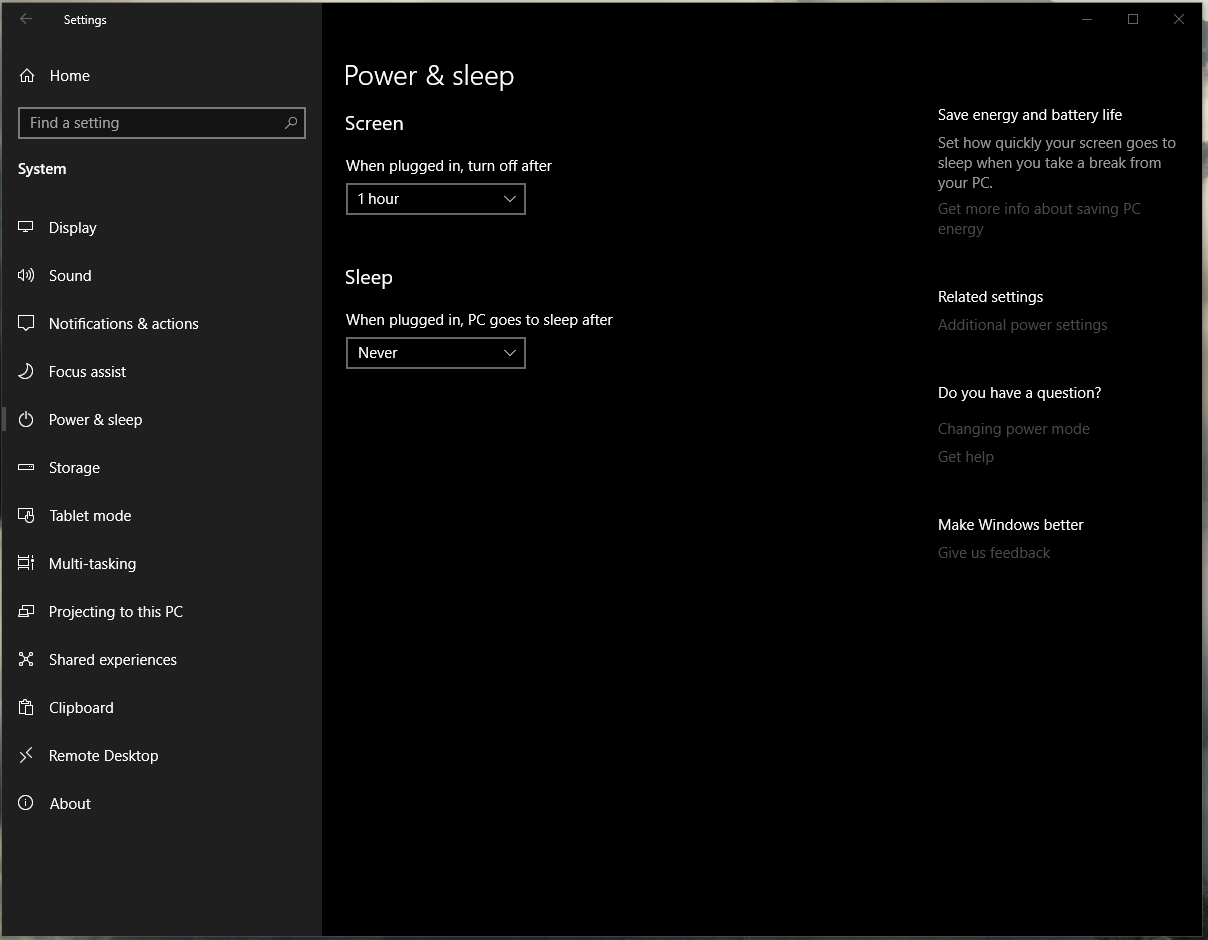
Task: Click the About info icon
Action: pyautogui.click(x=26, y=804)
